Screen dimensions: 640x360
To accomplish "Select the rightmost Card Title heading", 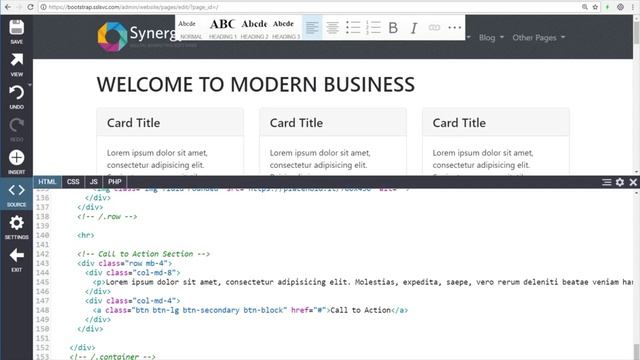I will (459, 123).
